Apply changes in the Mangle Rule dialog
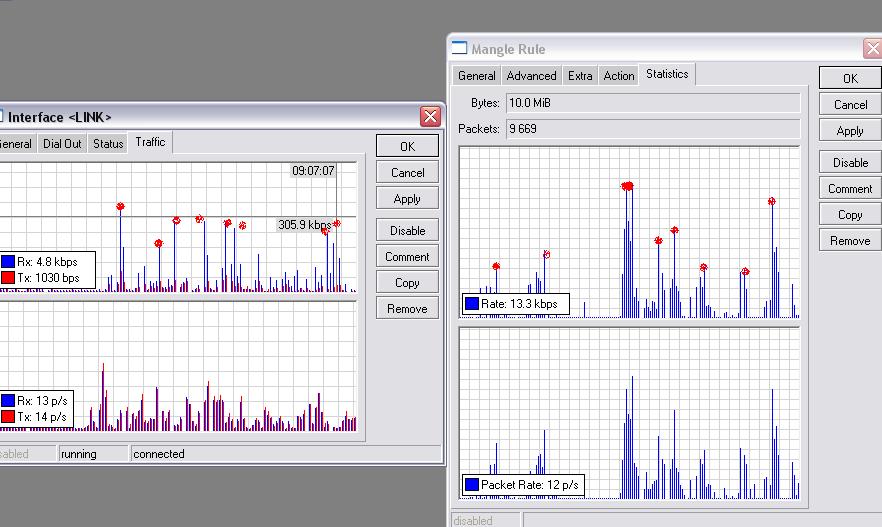The image size is (882, 527). [849, 130]
